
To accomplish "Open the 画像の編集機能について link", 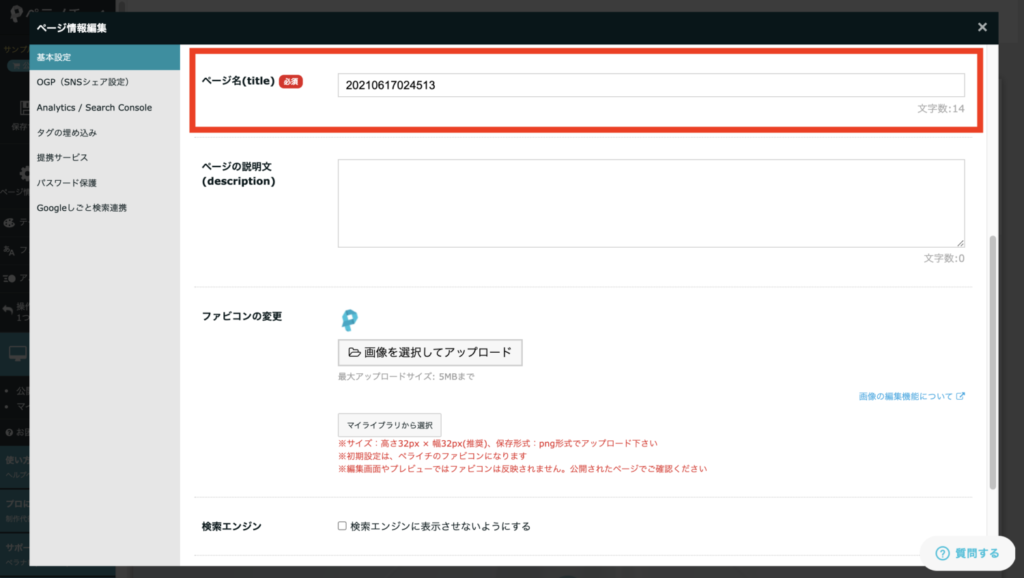I will tap(905, 396).
